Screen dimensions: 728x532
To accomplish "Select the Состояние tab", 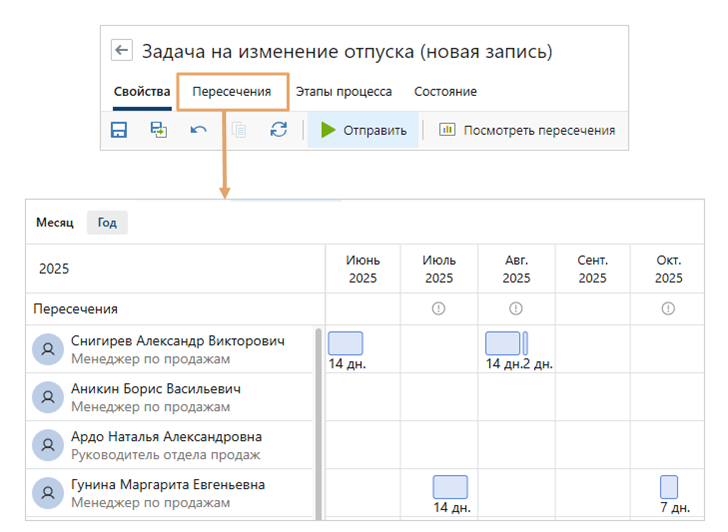I will (445, 91).
